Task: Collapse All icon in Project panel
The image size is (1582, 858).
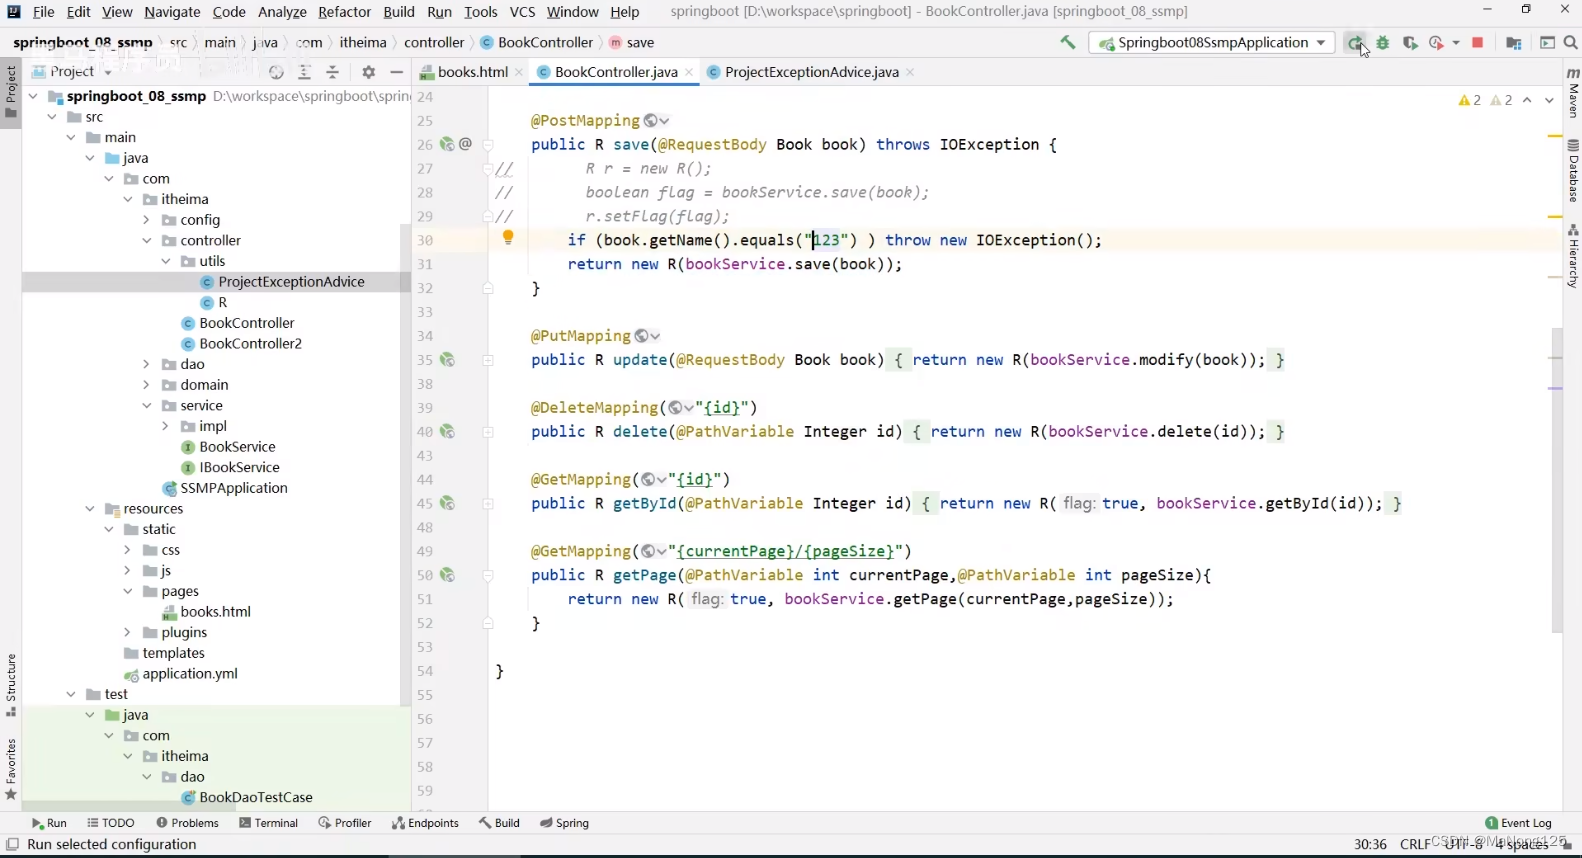Action: [333, 72]
